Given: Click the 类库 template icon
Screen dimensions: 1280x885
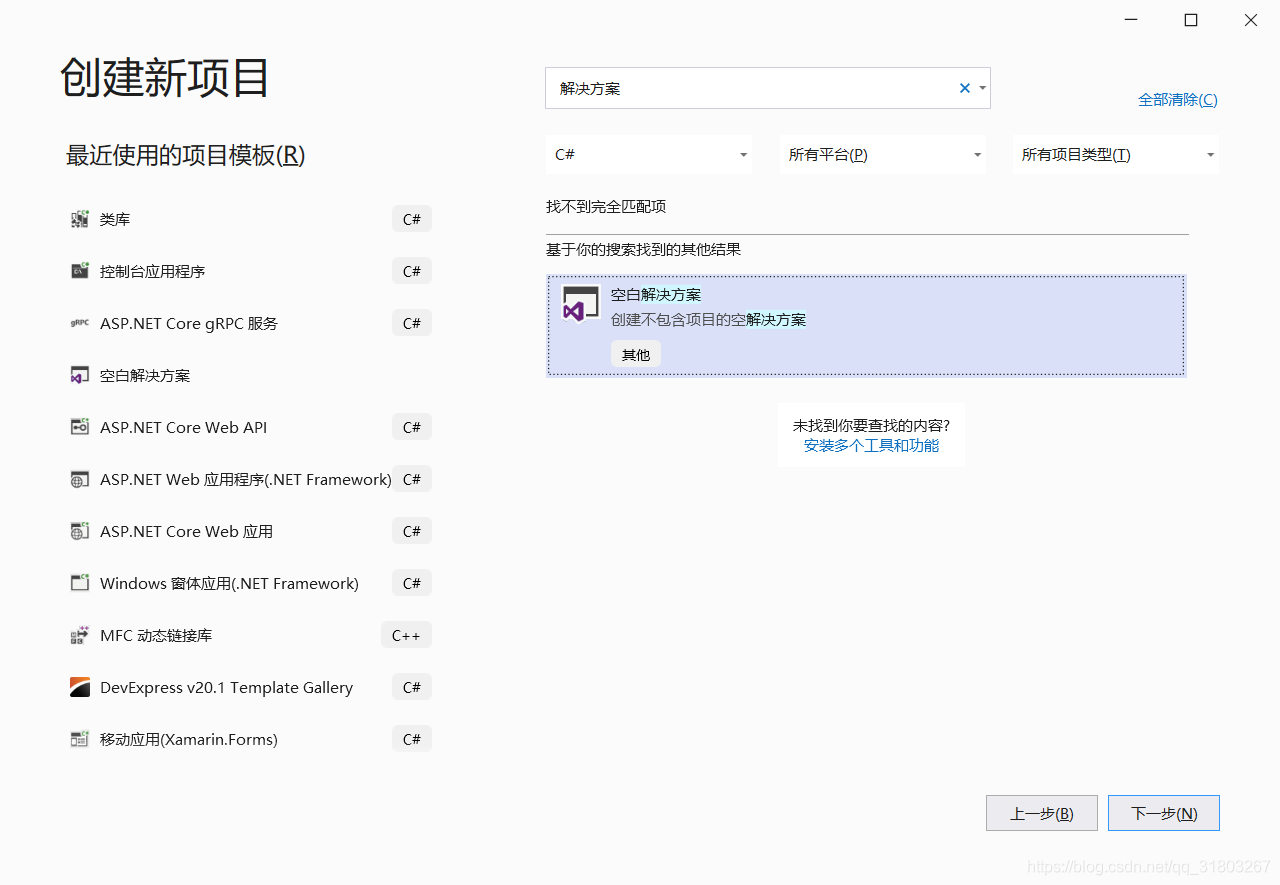Looking at the screenshot, I should pyautogui.click(x=80, y=219).
